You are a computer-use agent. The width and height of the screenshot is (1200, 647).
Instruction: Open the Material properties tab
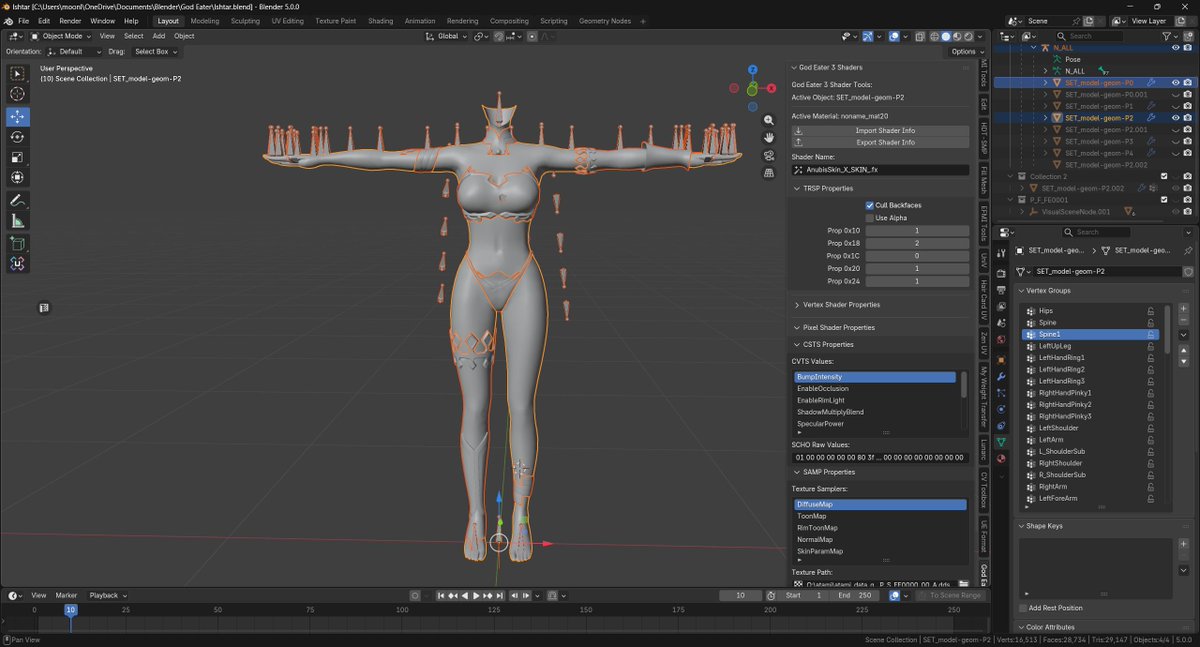[x=1001, y=458]
